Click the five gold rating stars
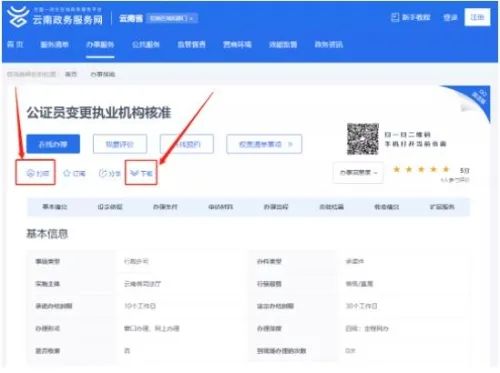The height and width of the screenshot is (373, 500). point(421,169)
